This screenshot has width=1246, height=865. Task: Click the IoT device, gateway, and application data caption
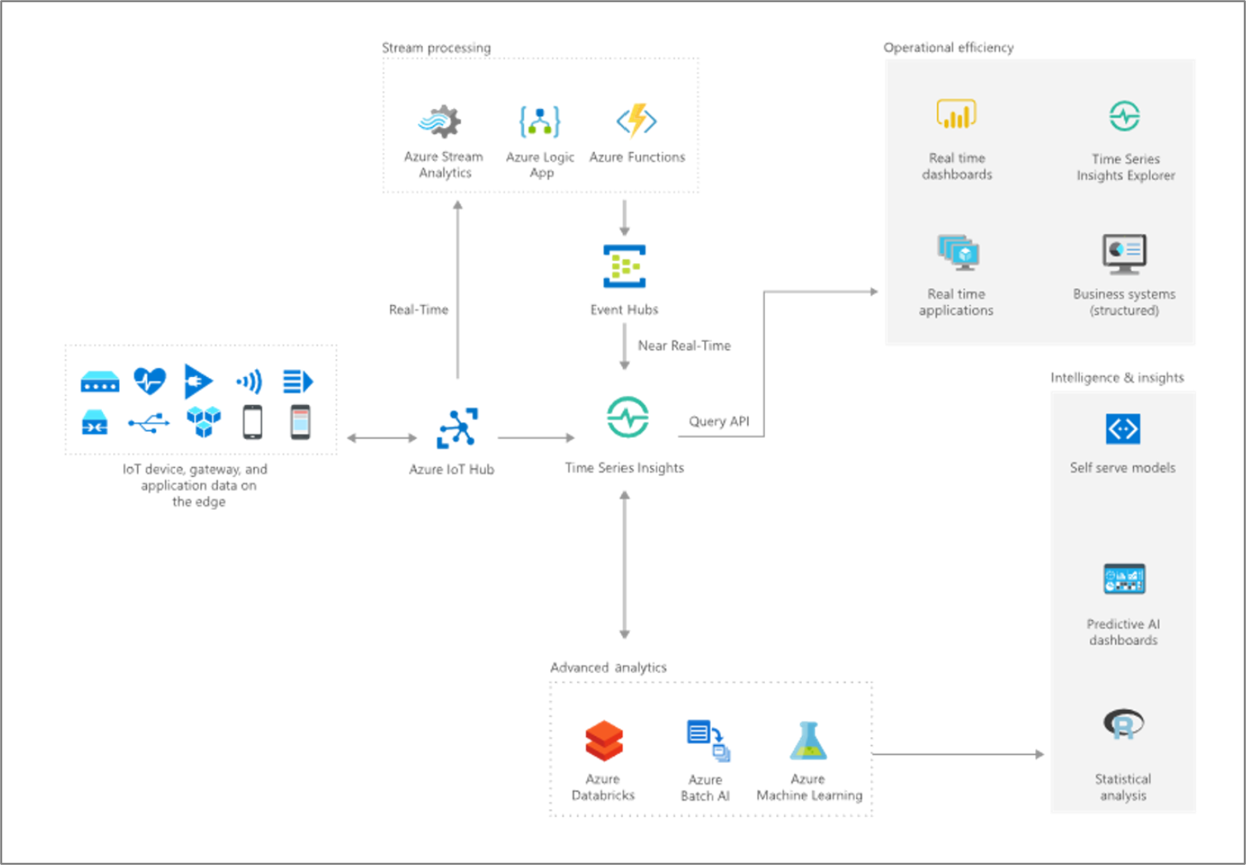coord(196,485)
